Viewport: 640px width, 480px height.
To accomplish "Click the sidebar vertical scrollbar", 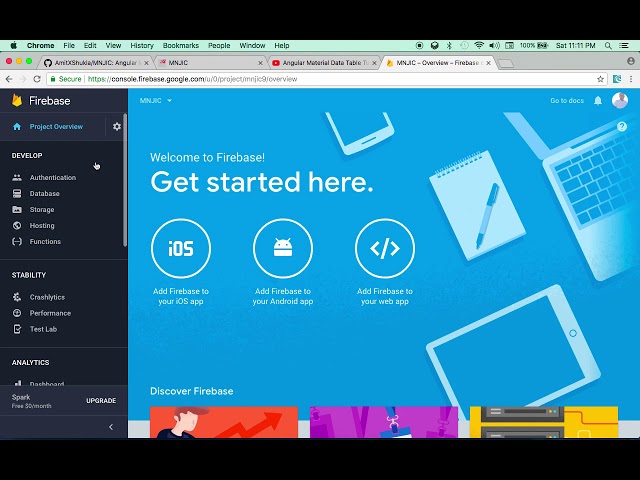I will pyautogui.click(x=125, y=180).
